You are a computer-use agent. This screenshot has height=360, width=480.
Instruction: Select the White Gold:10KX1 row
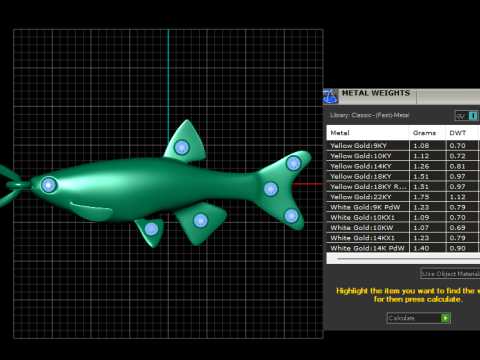402,217
